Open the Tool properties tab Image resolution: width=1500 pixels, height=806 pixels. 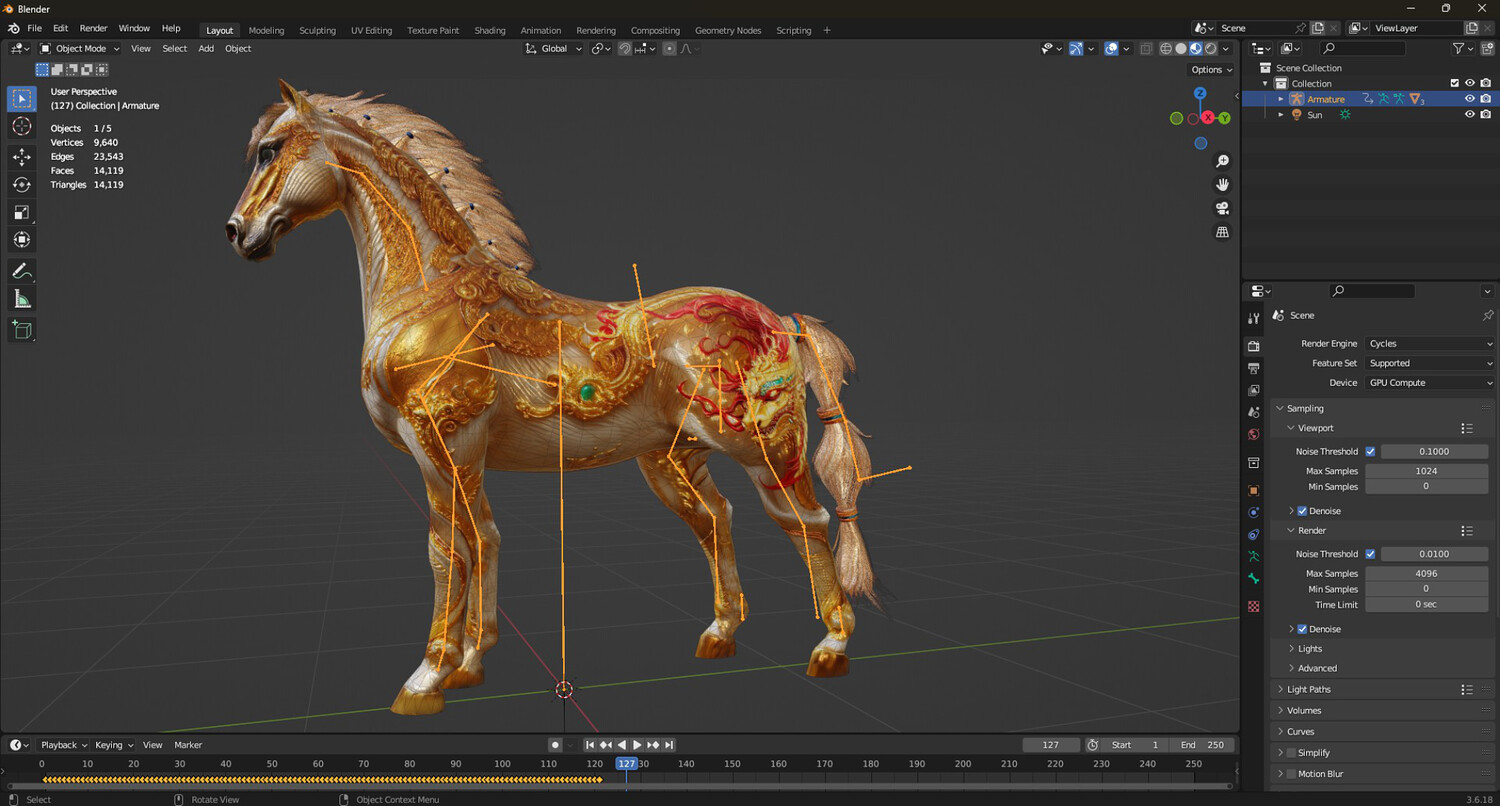(x=1254, y=318)
